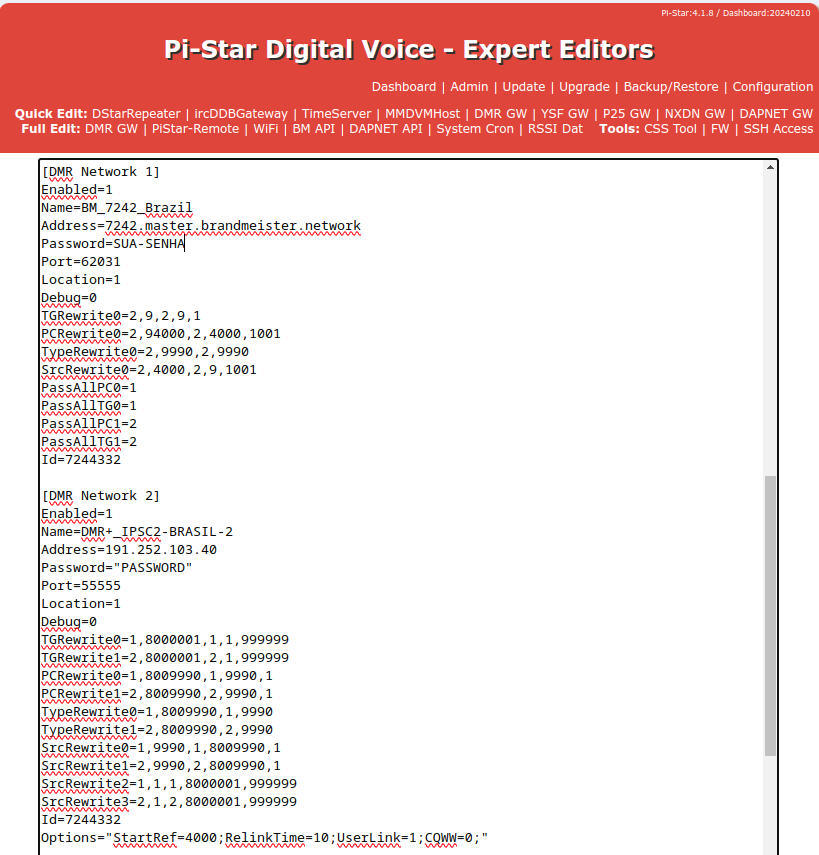This screenshot has height=855, width=819.
Task: Open Backup/Restore page
Action: pyautogui.click(x=671, y=87)
